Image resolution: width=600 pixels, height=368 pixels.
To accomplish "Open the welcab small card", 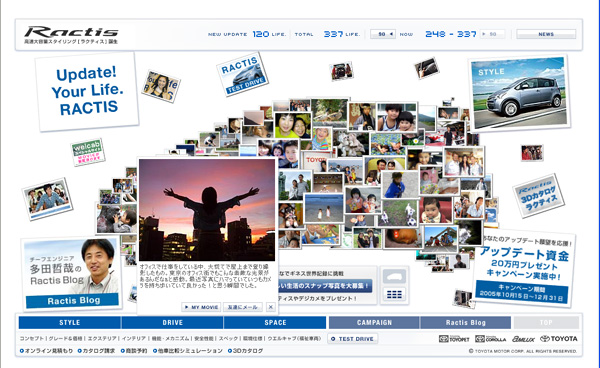I will point(88,152).
